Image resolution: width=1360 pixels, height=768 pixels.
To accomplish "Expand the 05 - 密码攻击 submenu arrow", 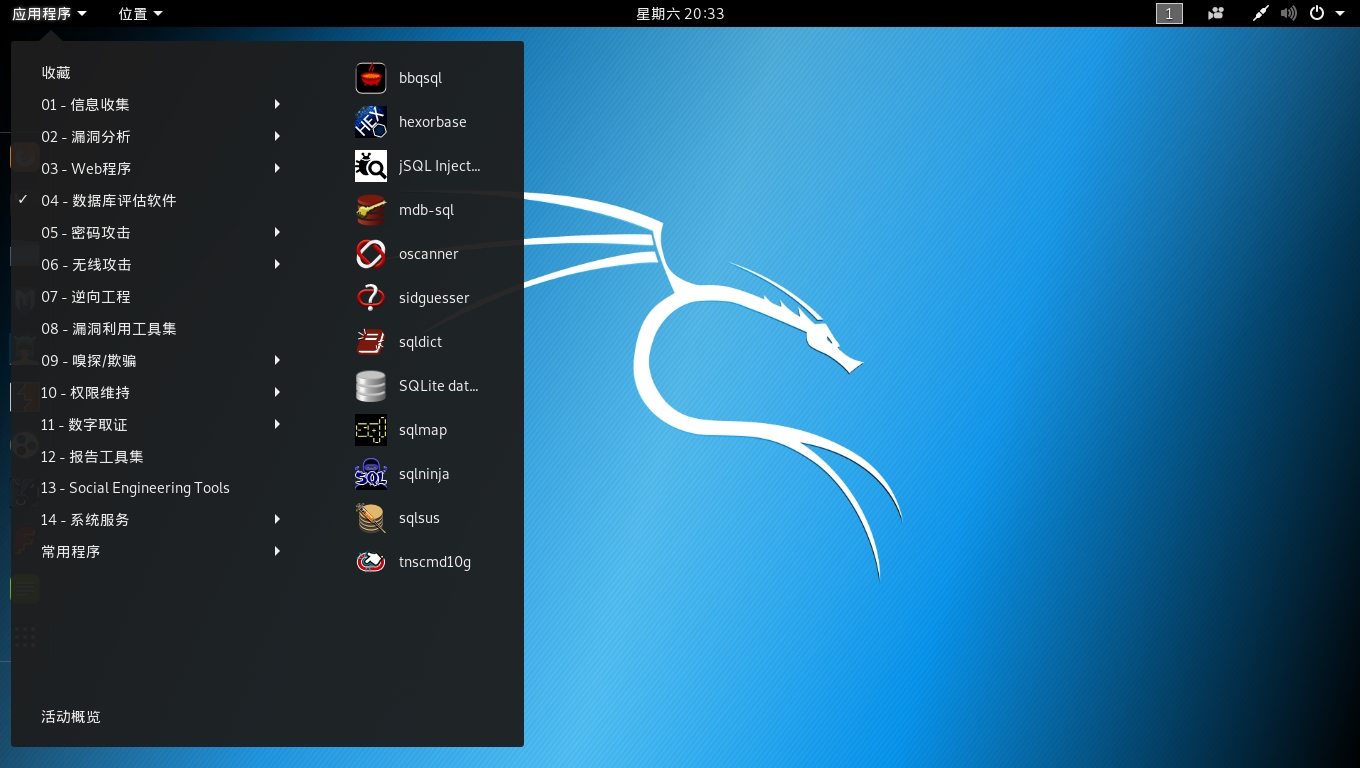I will (x=277, y=232).
